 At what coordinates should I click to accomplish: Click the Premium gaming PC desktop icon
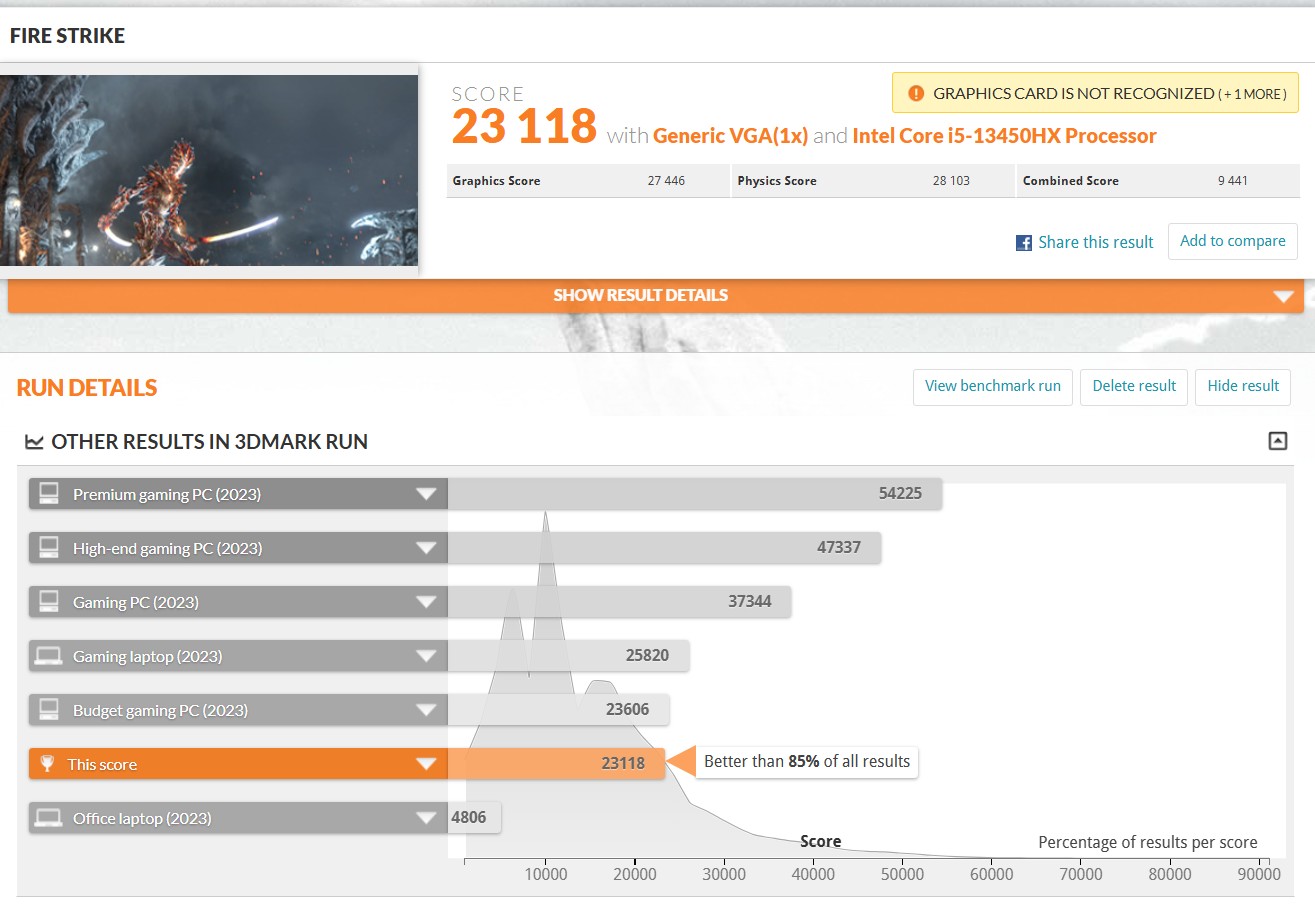coord(48,494)
